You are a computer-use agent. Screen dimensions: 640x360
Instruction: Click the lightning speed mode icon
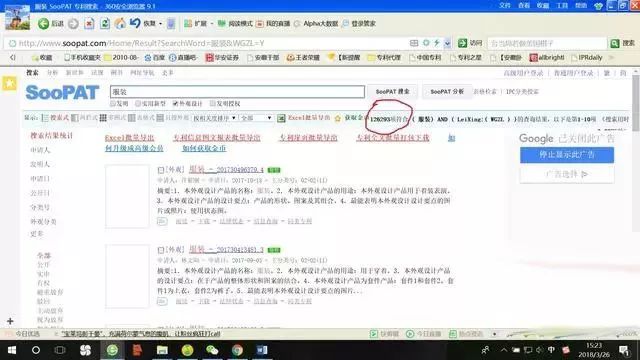coord(436,43)
